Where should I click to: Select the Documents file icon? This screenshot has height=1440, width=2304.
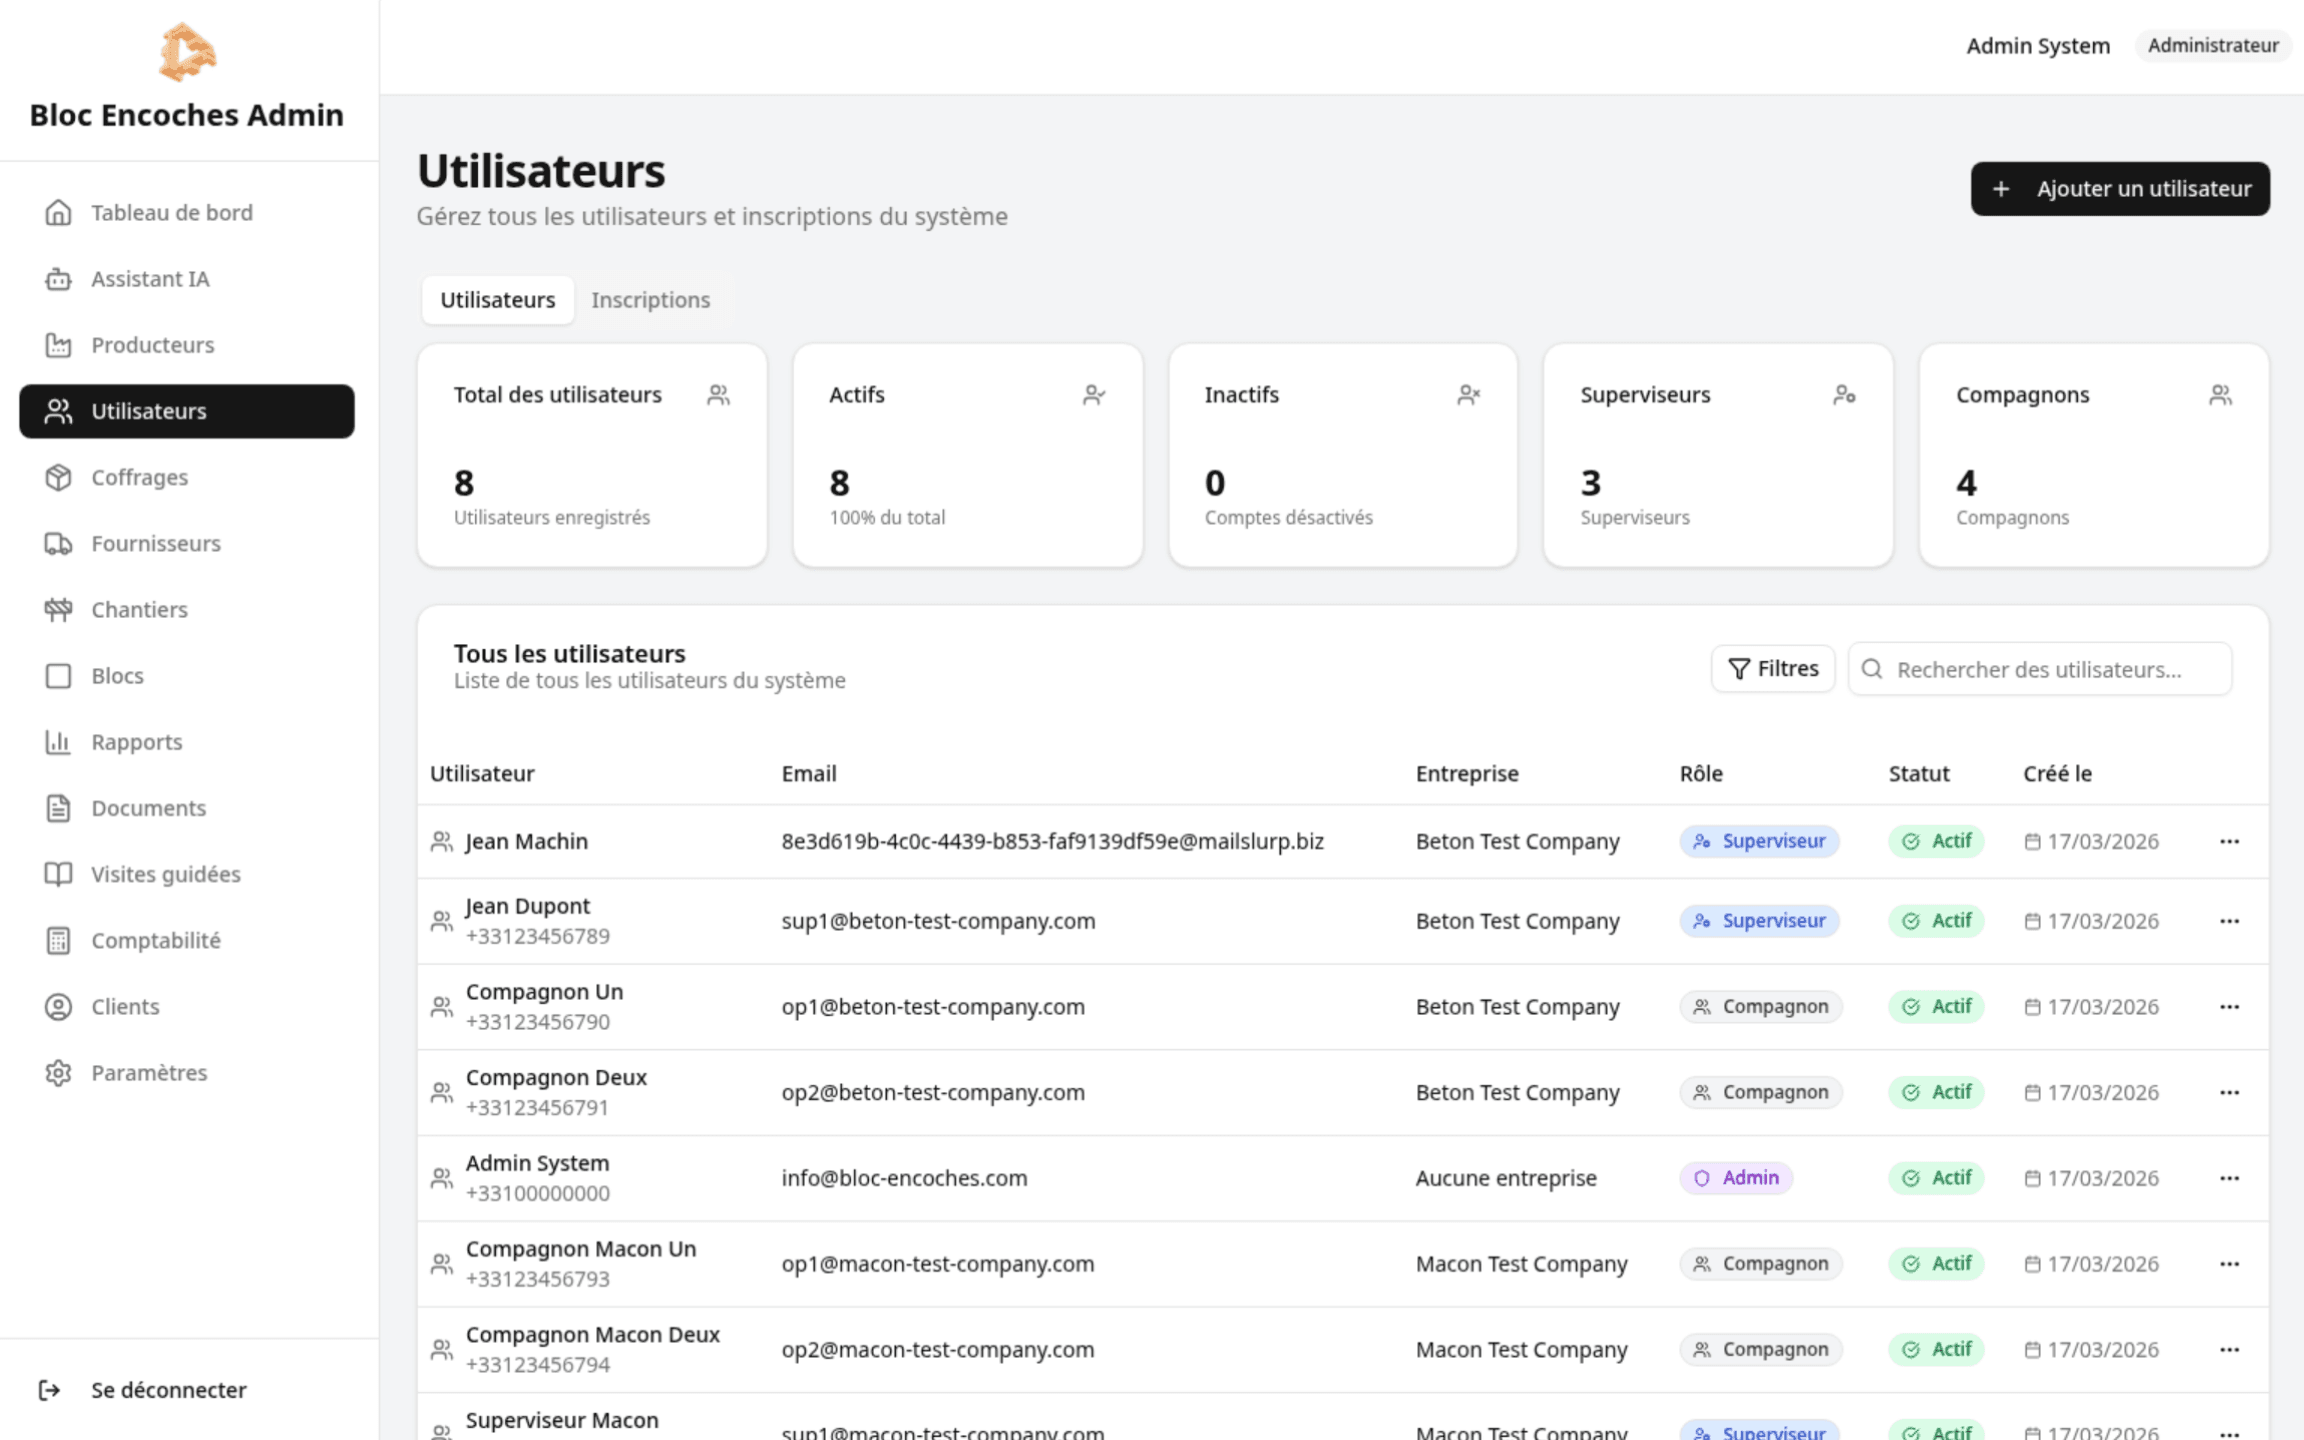pyautogui.click(x=58, y=808)
